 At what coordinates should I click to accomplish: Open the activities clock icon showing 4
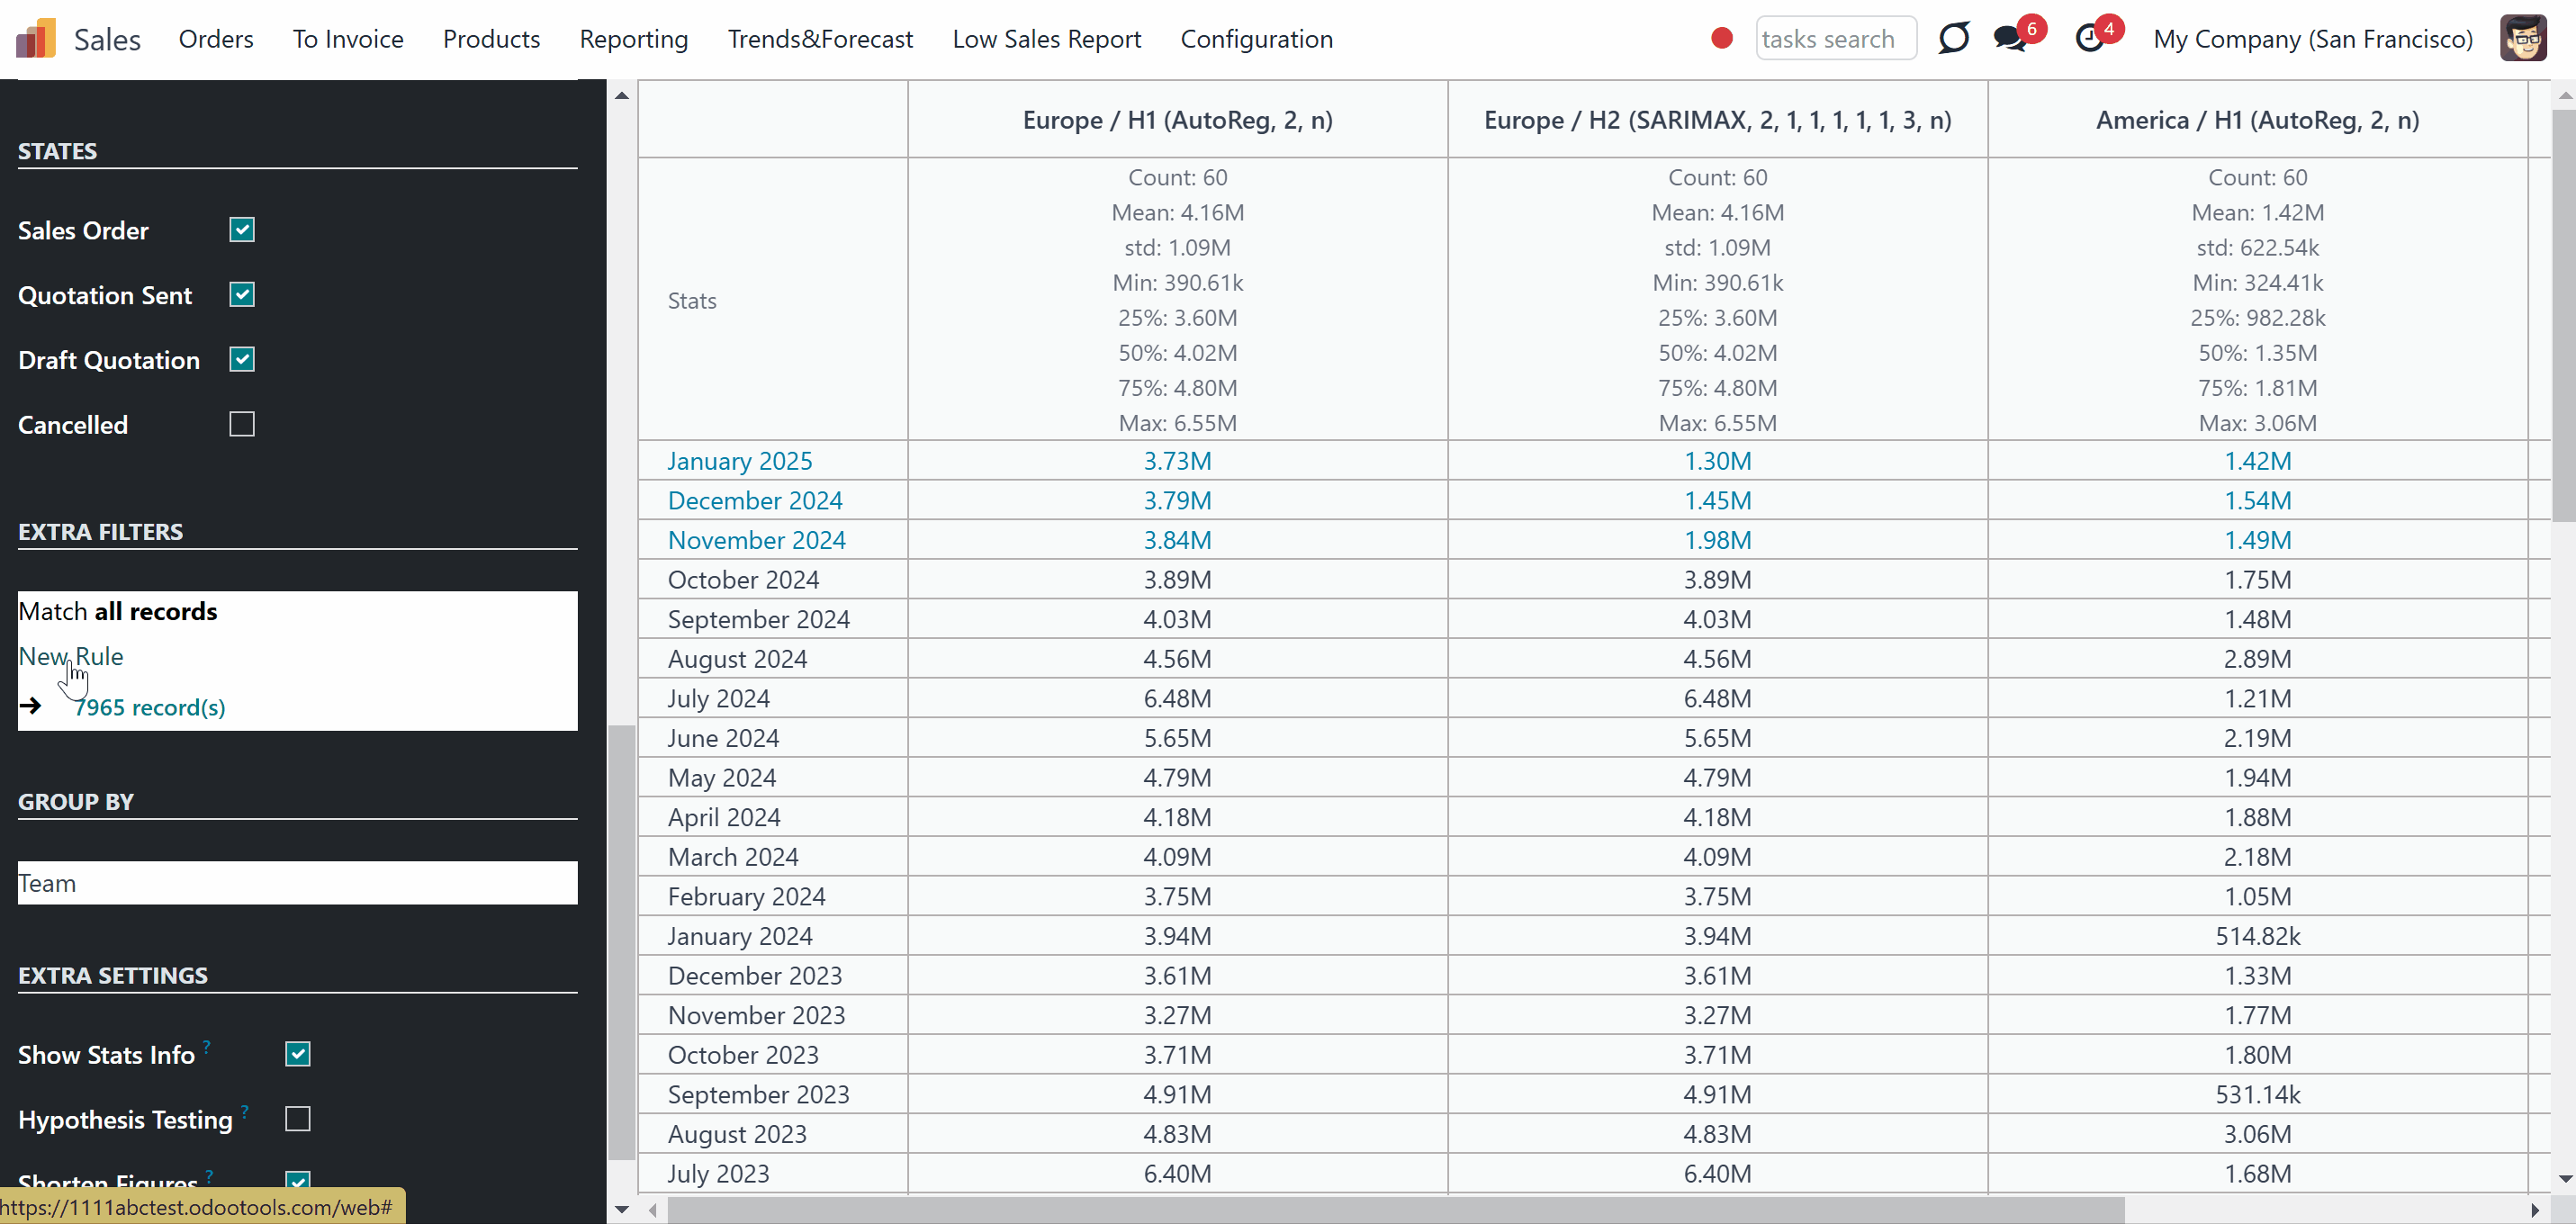2090,39
